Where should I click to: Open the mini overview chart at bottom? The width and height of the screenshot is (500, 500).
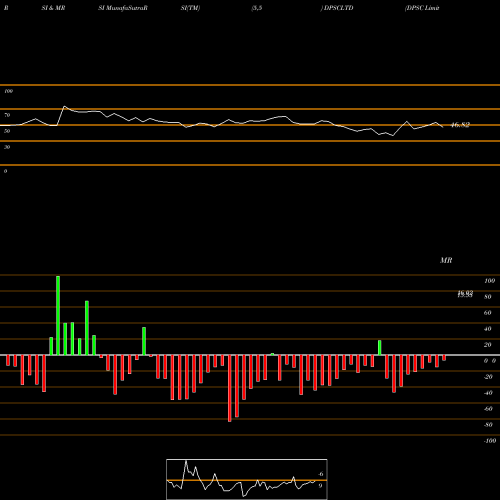coord(247,479)
